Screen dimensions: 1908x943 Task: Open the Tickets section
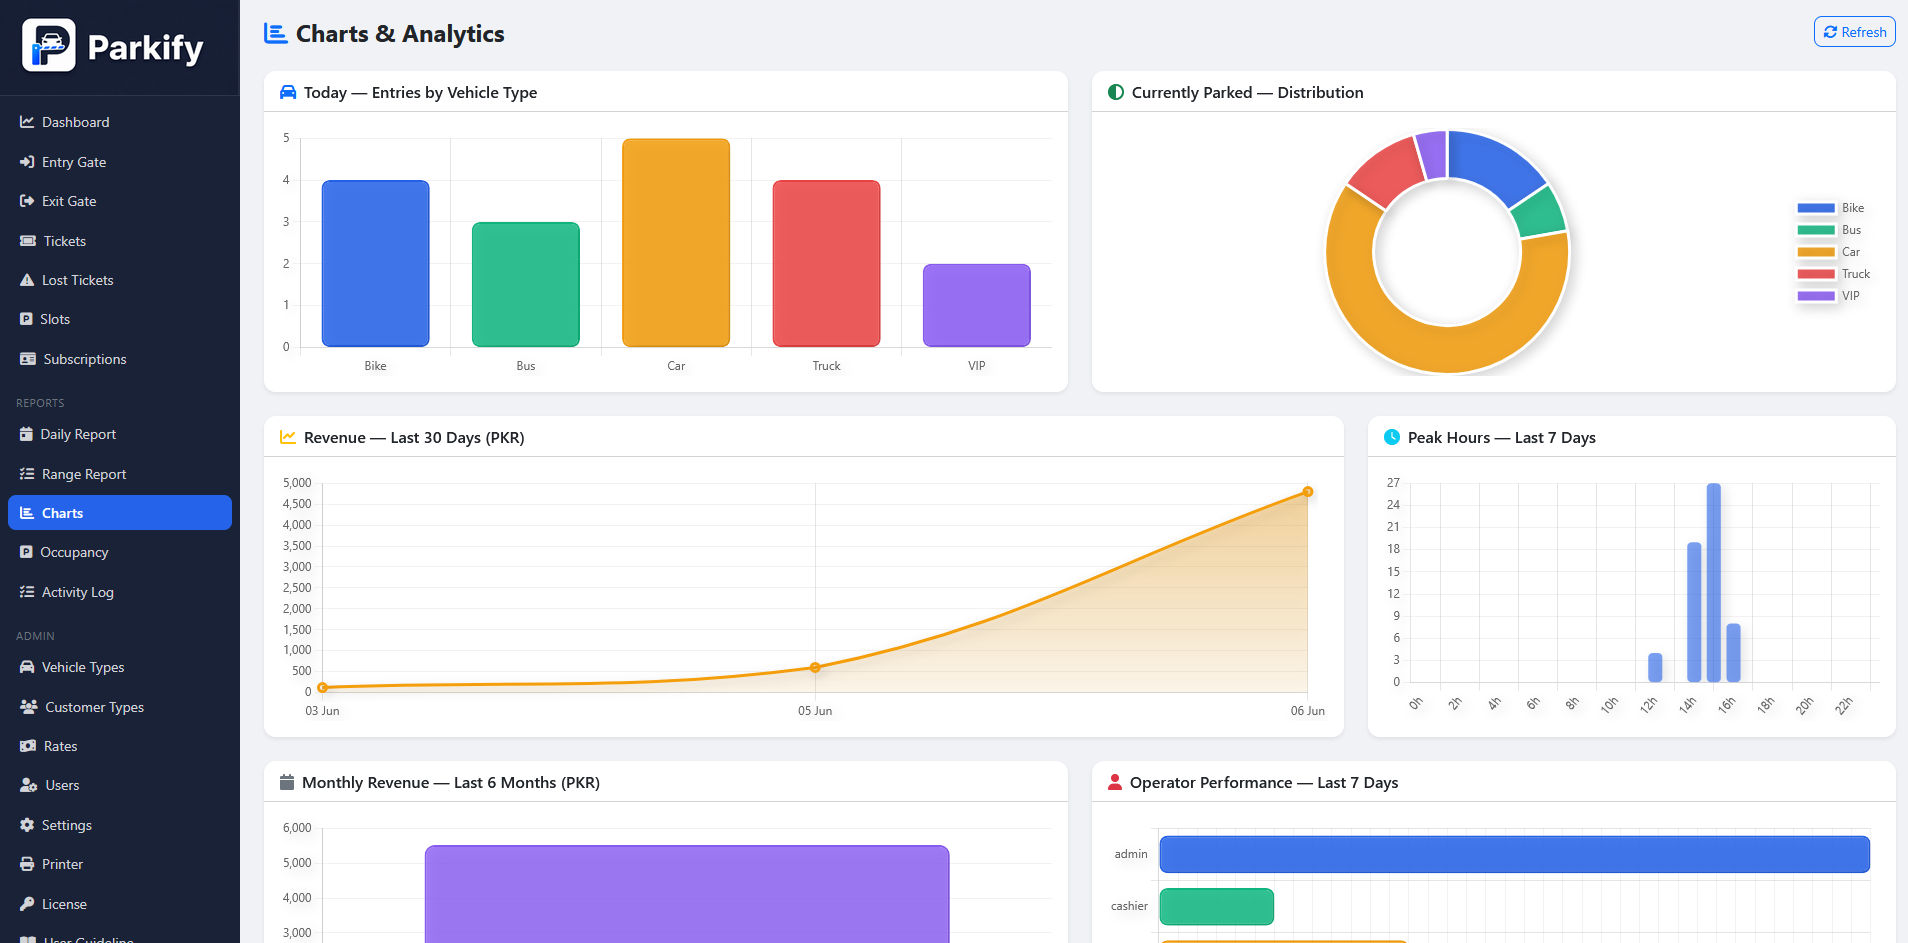pos(120,241)
